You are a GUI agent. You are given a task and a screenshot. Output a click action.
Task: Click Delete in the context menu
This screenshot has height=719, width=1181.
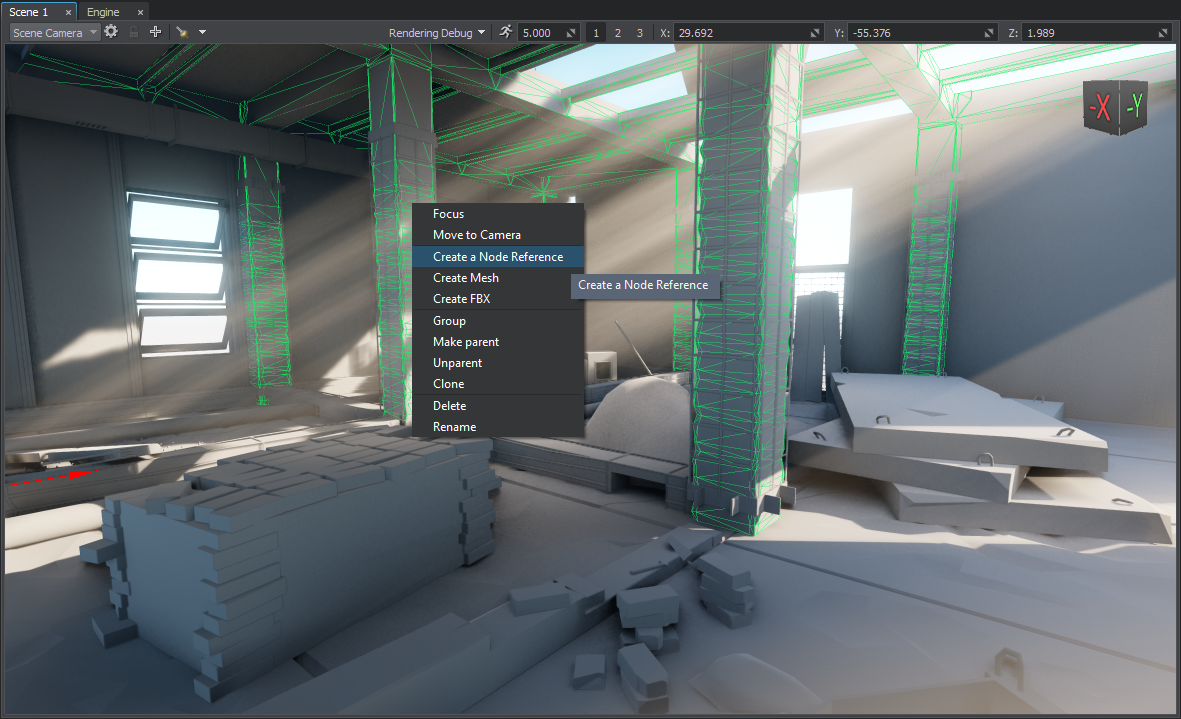[x=449, y=406]
